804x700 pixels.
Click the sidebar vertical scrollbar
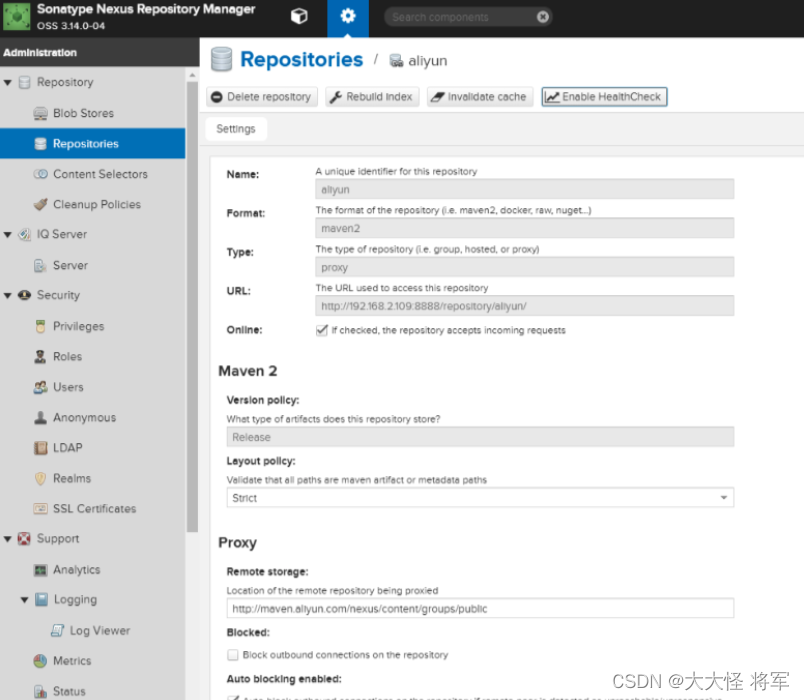[x=192, y=308]
